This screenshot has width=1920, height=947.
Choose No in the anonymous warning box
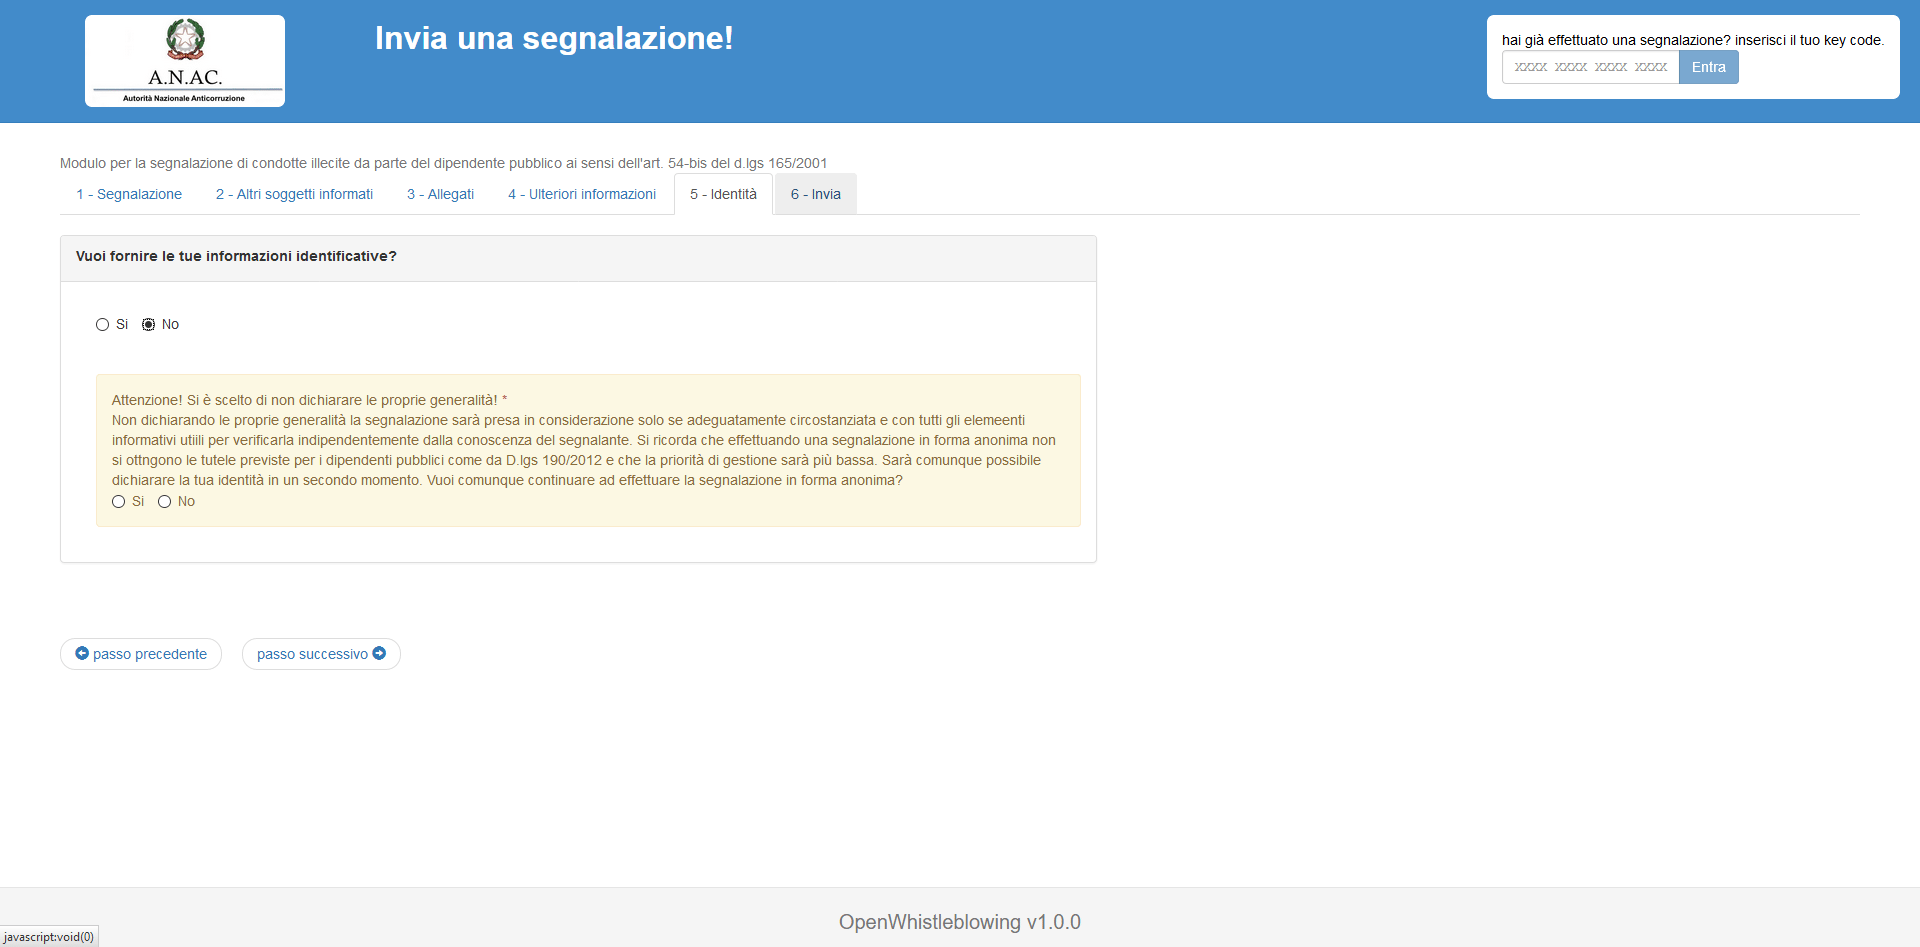165,502
